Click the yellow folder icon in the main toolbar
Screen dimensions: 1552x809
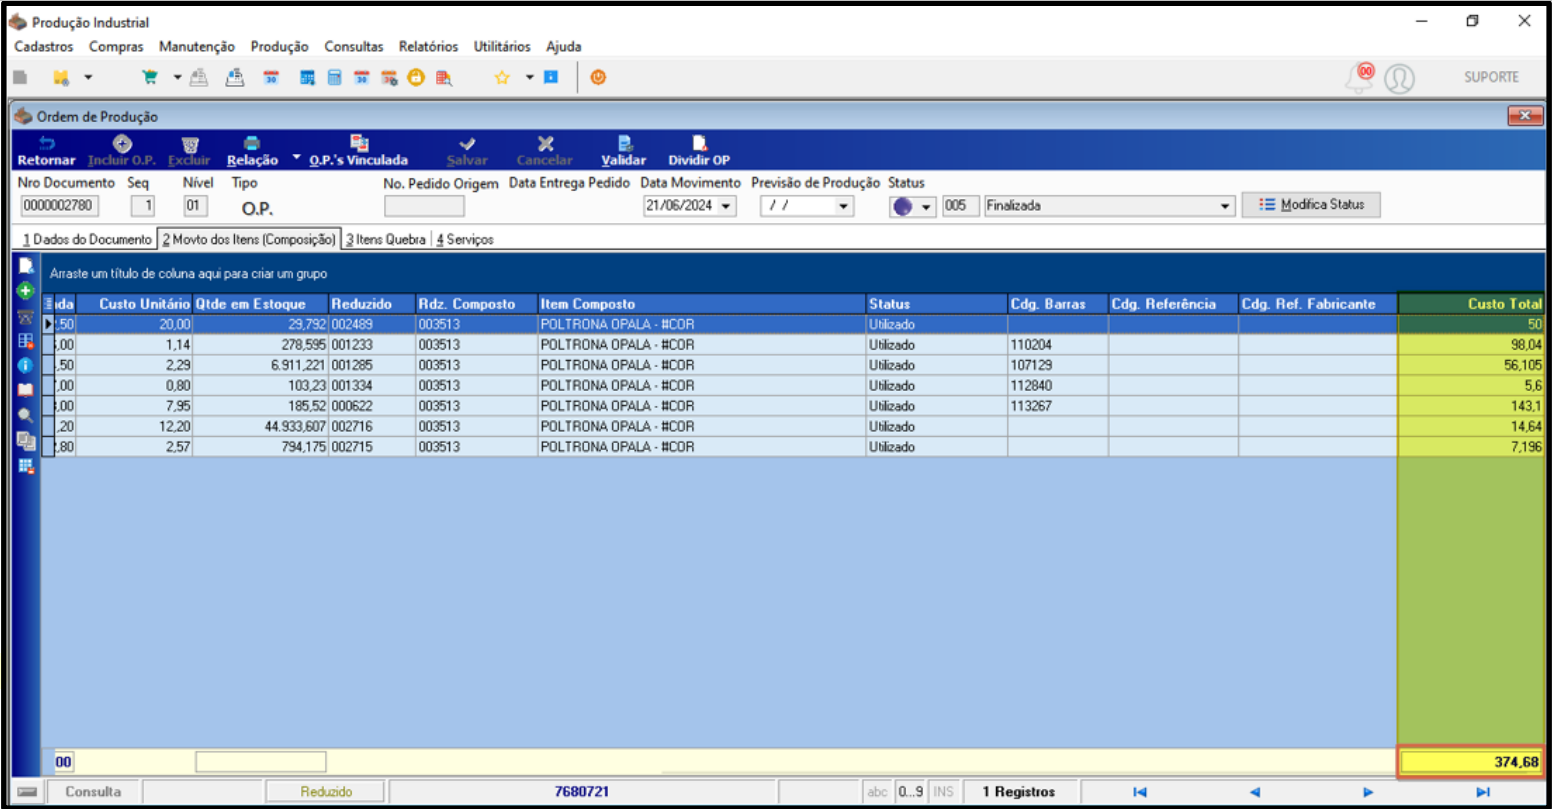tap(61, 77)
